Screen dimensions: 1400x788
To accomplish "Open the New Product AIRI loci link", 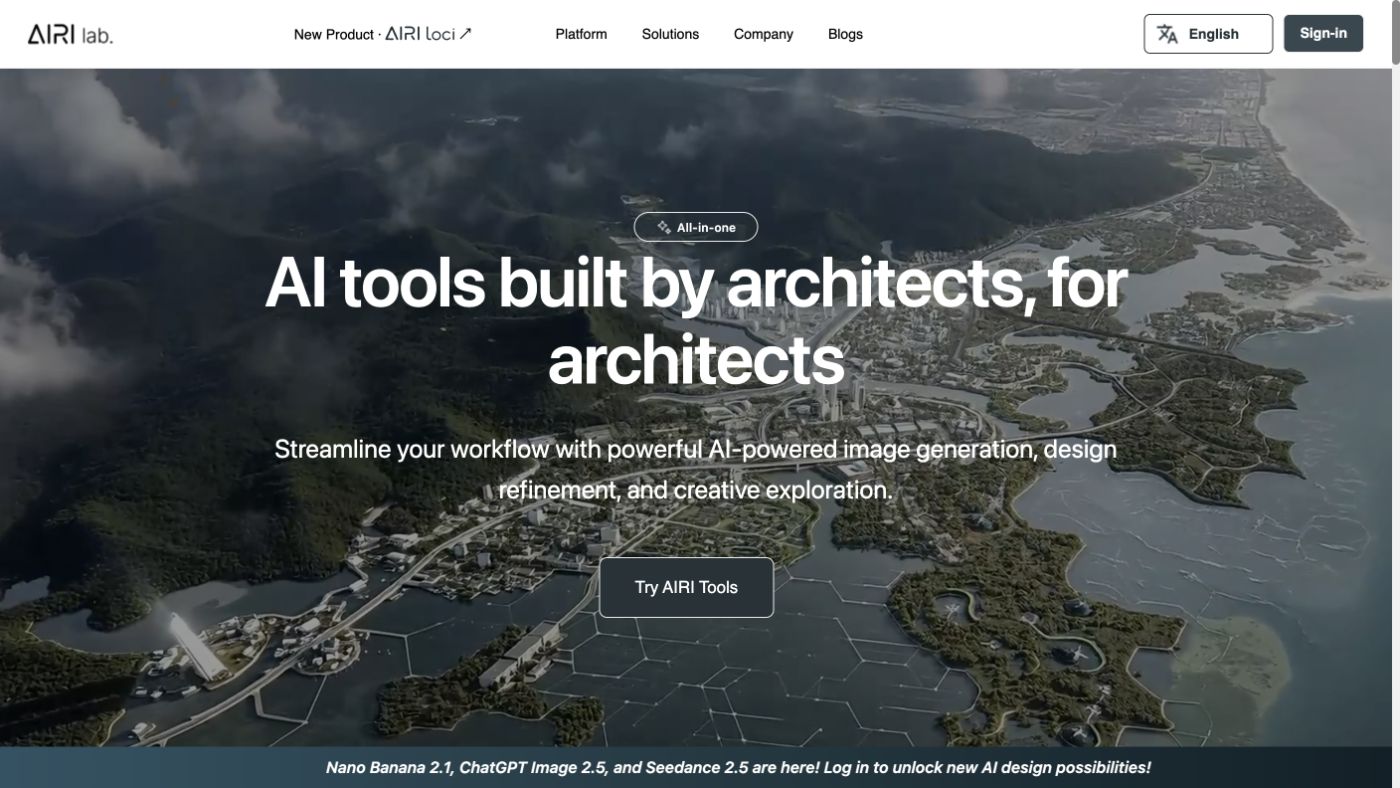I will [383, 34].
